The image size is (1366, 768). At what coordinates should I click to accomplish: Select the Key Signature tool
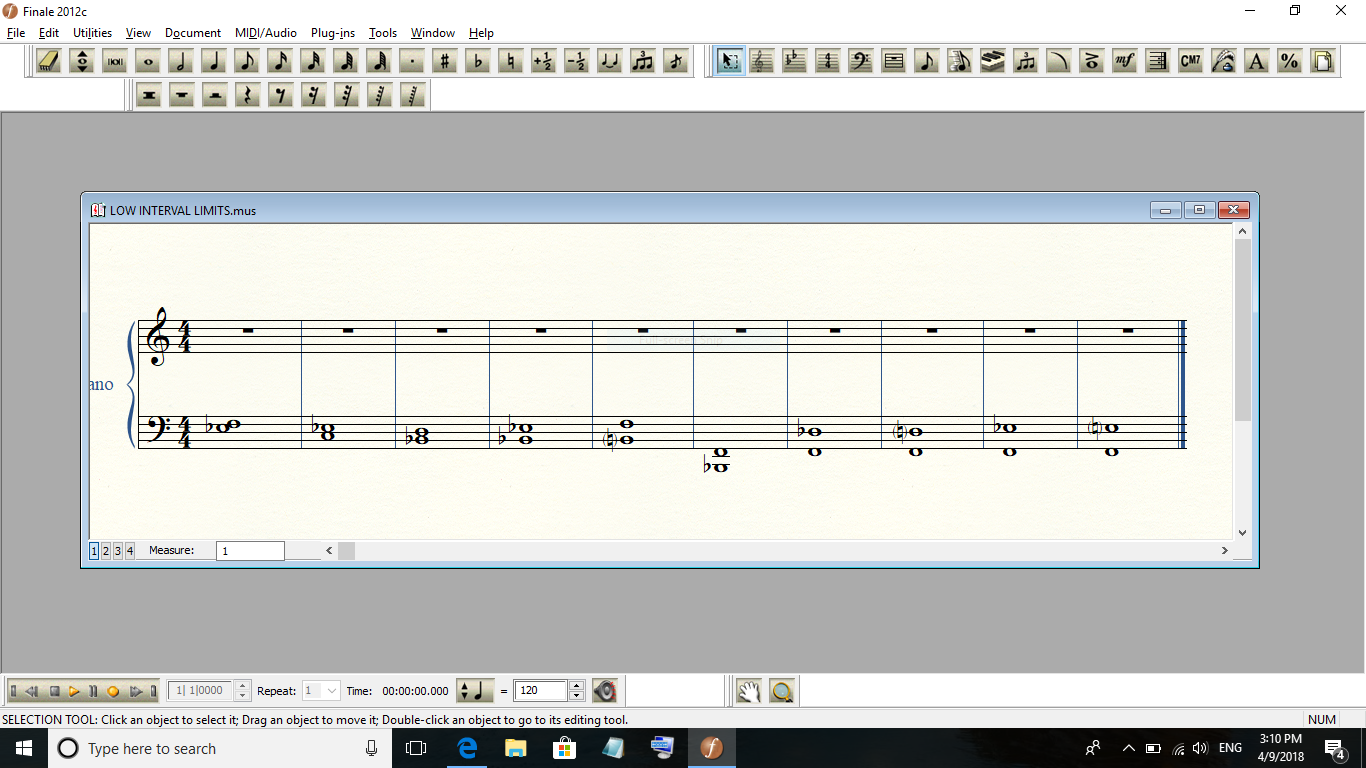click(x=795, y=61)
